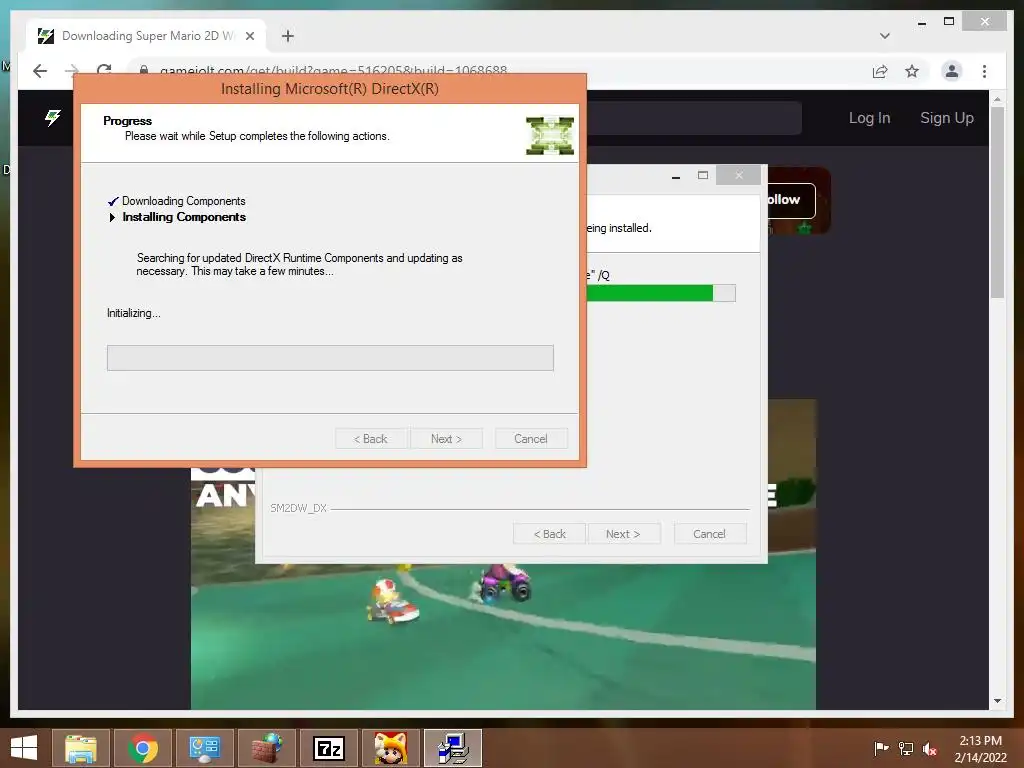Minimize the SM2DW_DX setup window
This screenshot has height=768, width=1024.
pyautogui.click(x=676, y=176)
